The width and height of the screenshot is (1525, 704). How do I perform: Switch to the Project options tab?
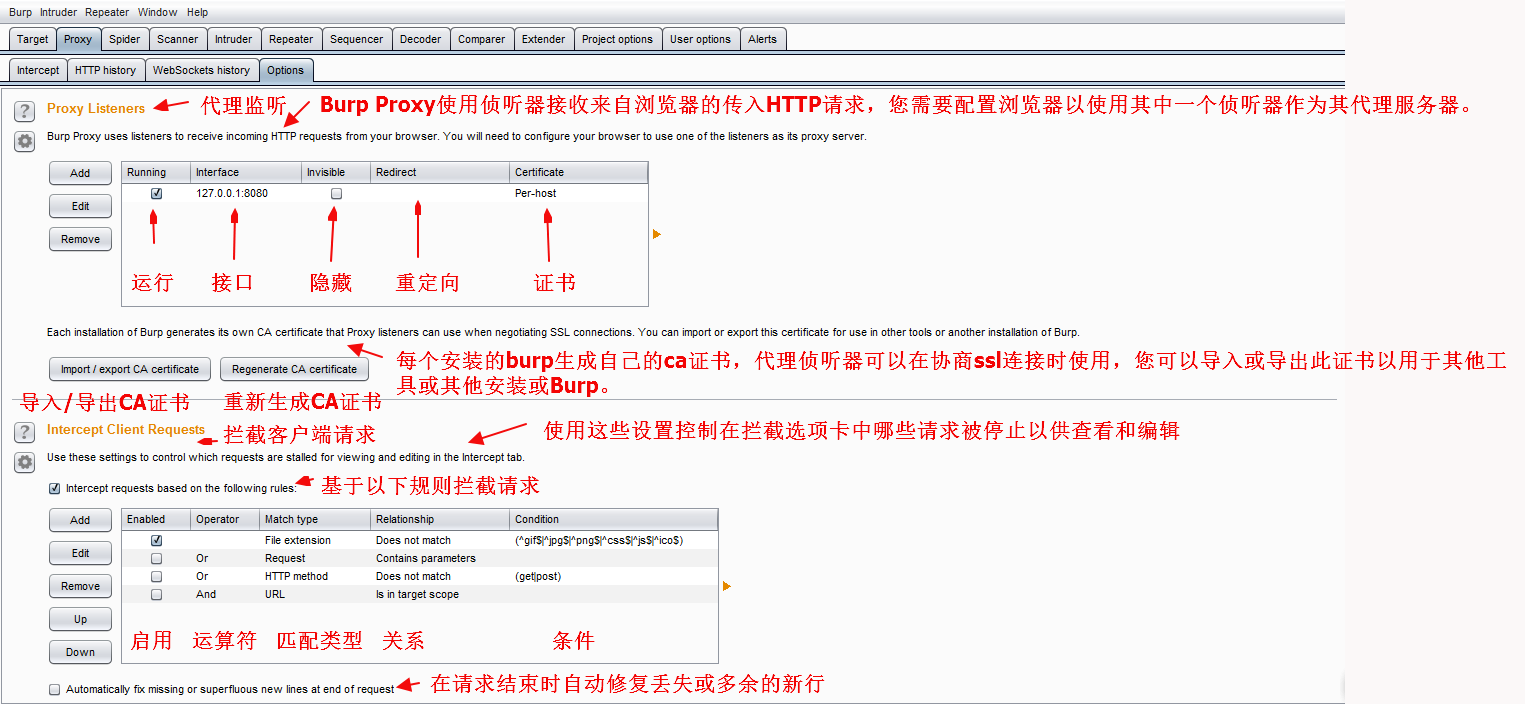[x=617, y=39]
